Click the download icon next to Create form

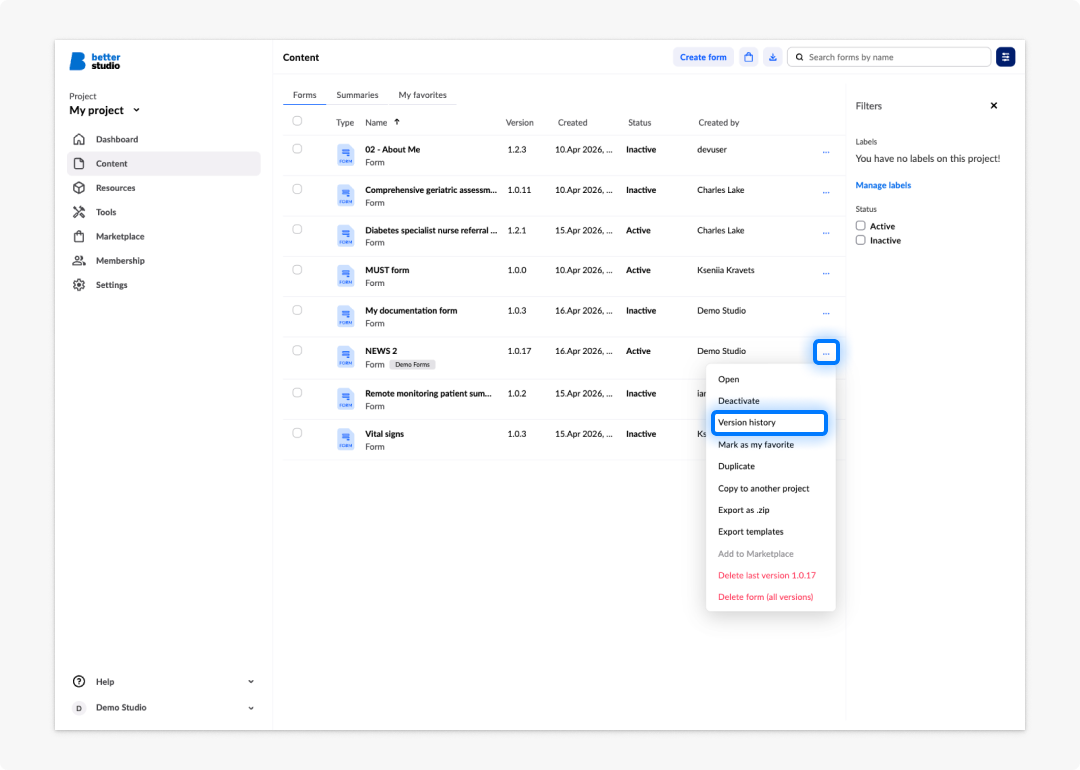click(773, 57)
